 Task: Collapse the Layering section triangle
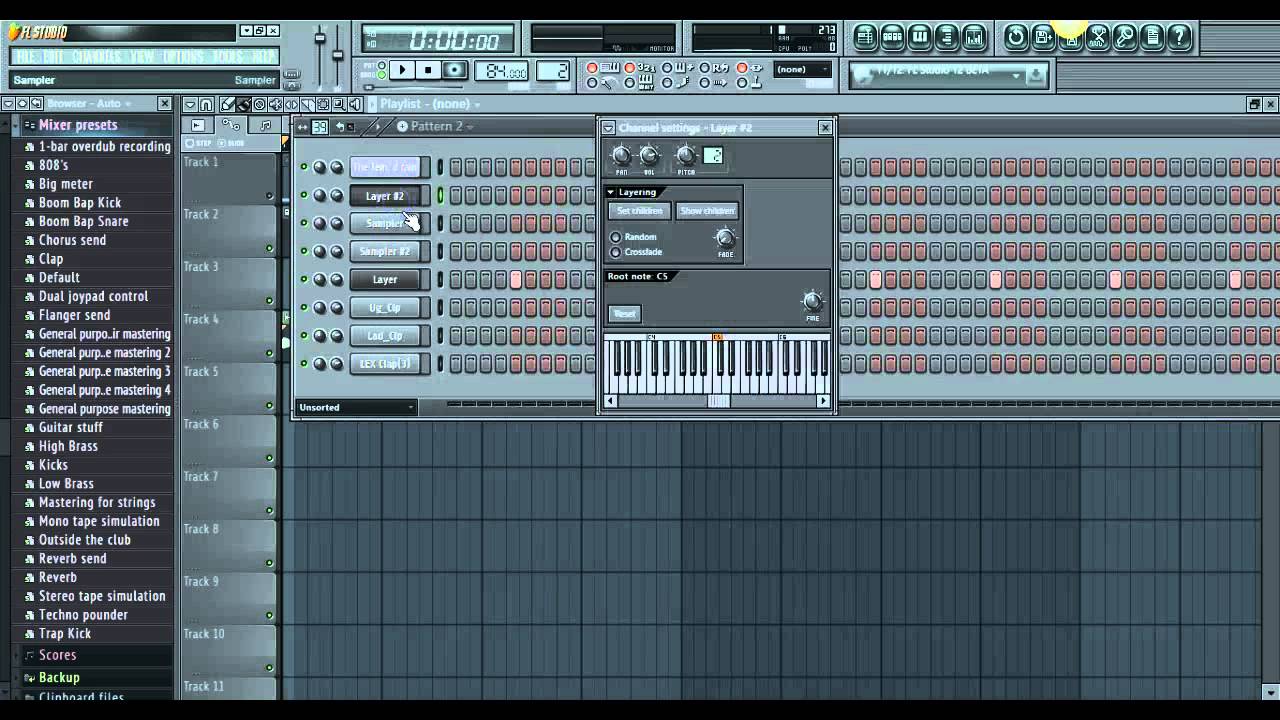click(x=611, y=192)
